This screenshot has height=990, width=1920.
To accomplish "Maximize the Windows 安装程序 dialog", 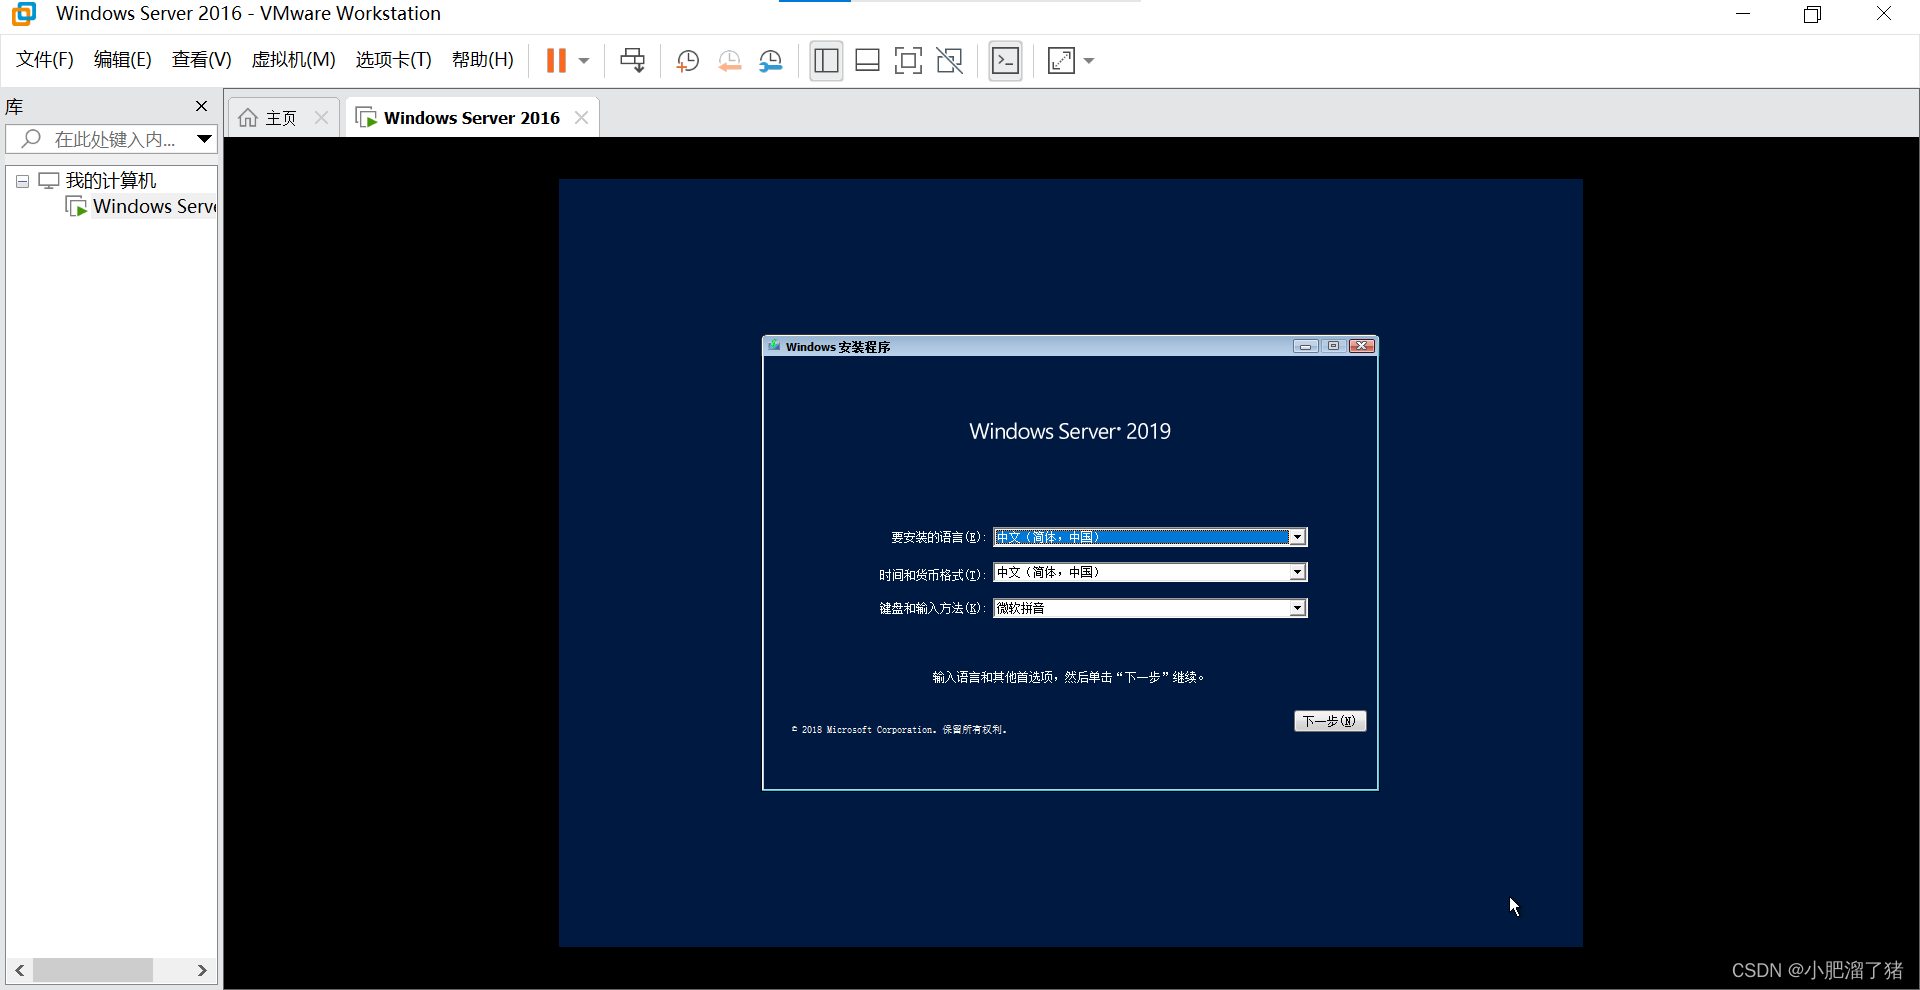I will coord(1333,346).
